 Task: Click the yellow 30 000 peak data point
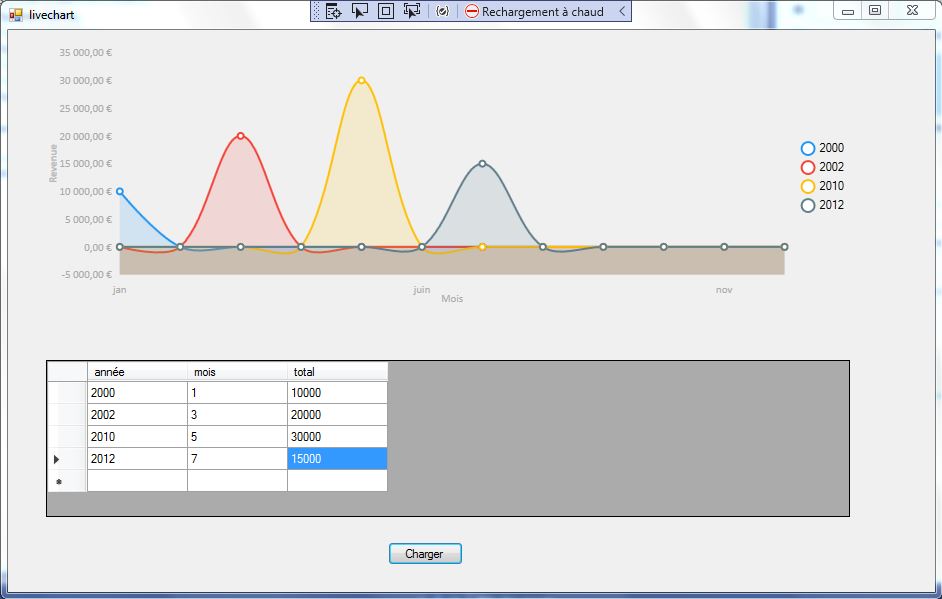[x=361, y=80]
